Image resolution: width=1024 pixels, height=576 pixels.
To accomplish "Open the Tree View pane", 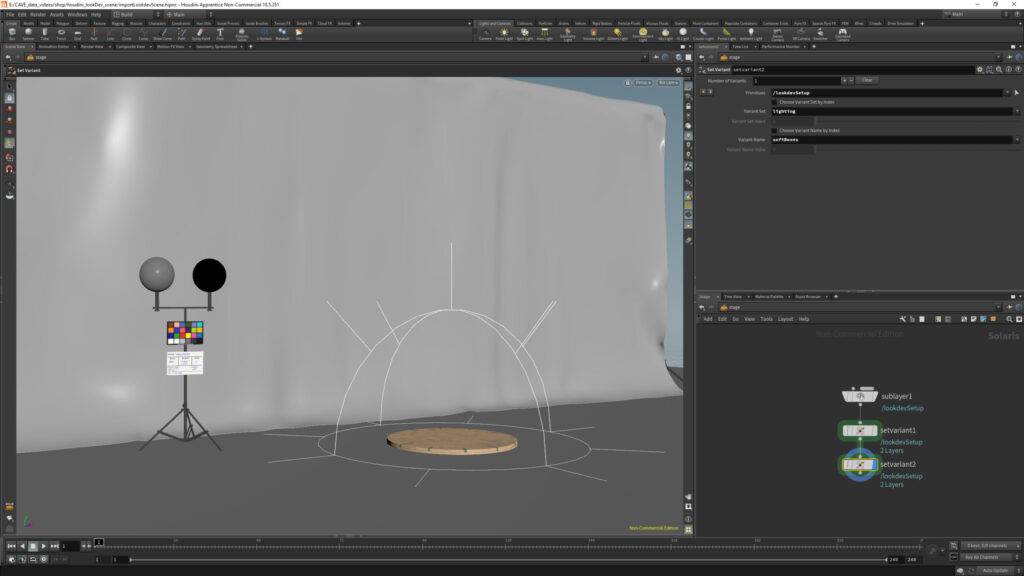I will coord(733,296).
